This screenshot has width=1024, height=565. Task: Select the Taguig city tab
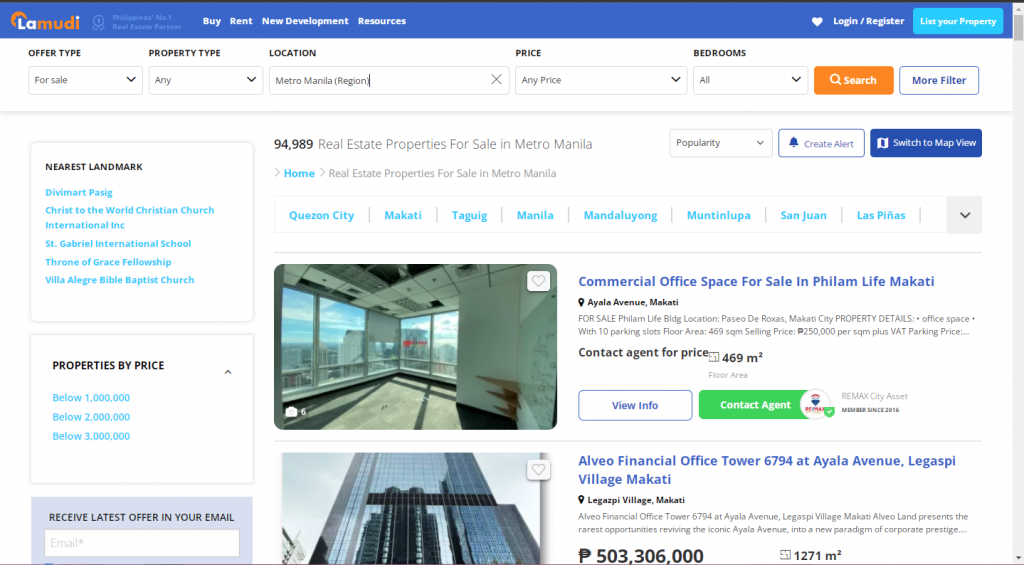coord(470,215)
